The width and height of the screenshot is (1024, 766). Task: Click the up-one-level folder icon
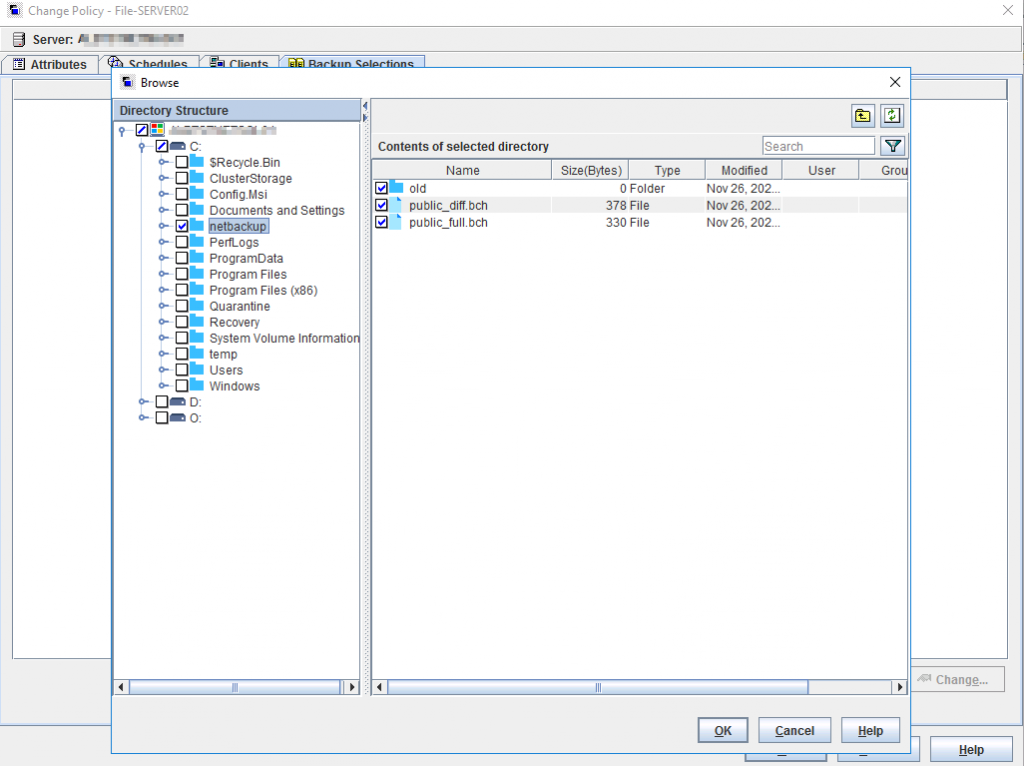coord(862,116)
